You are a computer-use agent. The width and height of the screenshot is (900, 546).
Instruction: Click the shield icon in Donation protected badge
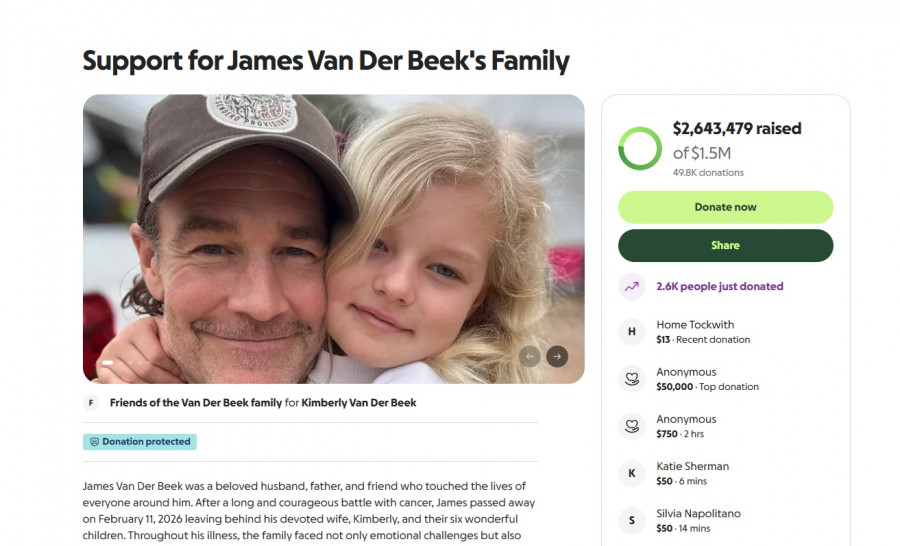click(95, 442)
